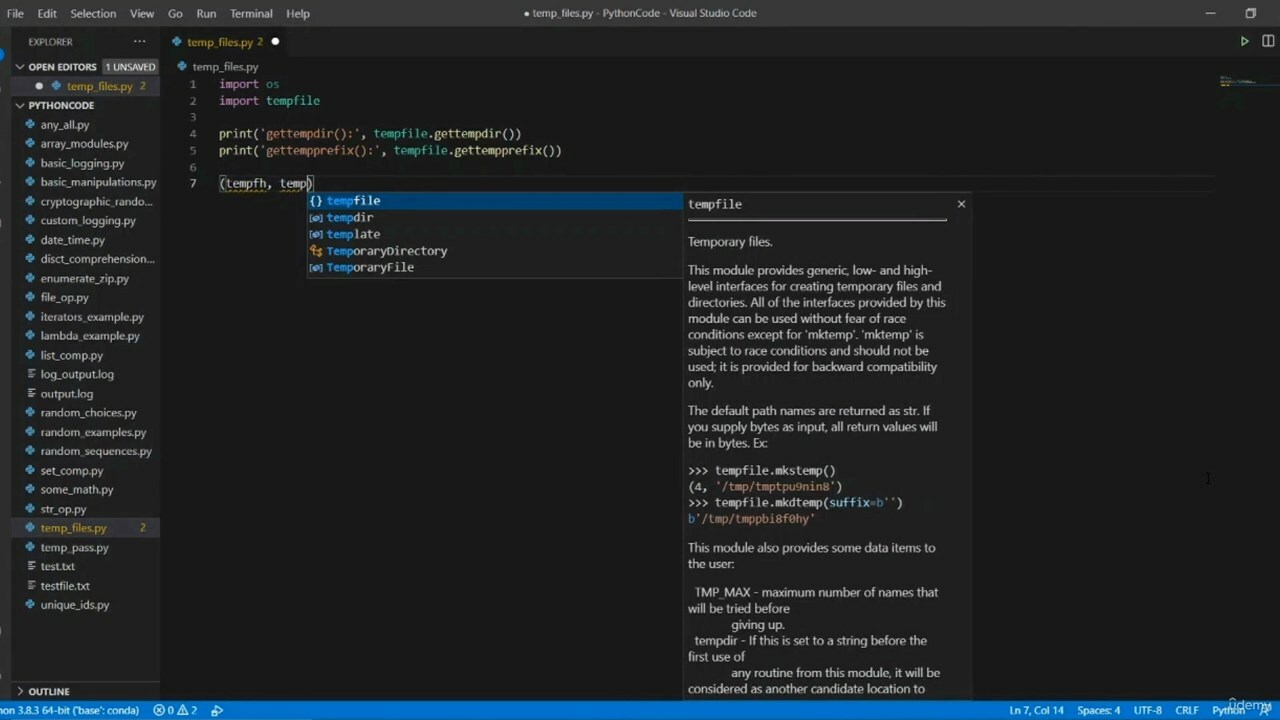Click the run/debug icon in status bar
1280x720 pixels.
tap(217, 710)
